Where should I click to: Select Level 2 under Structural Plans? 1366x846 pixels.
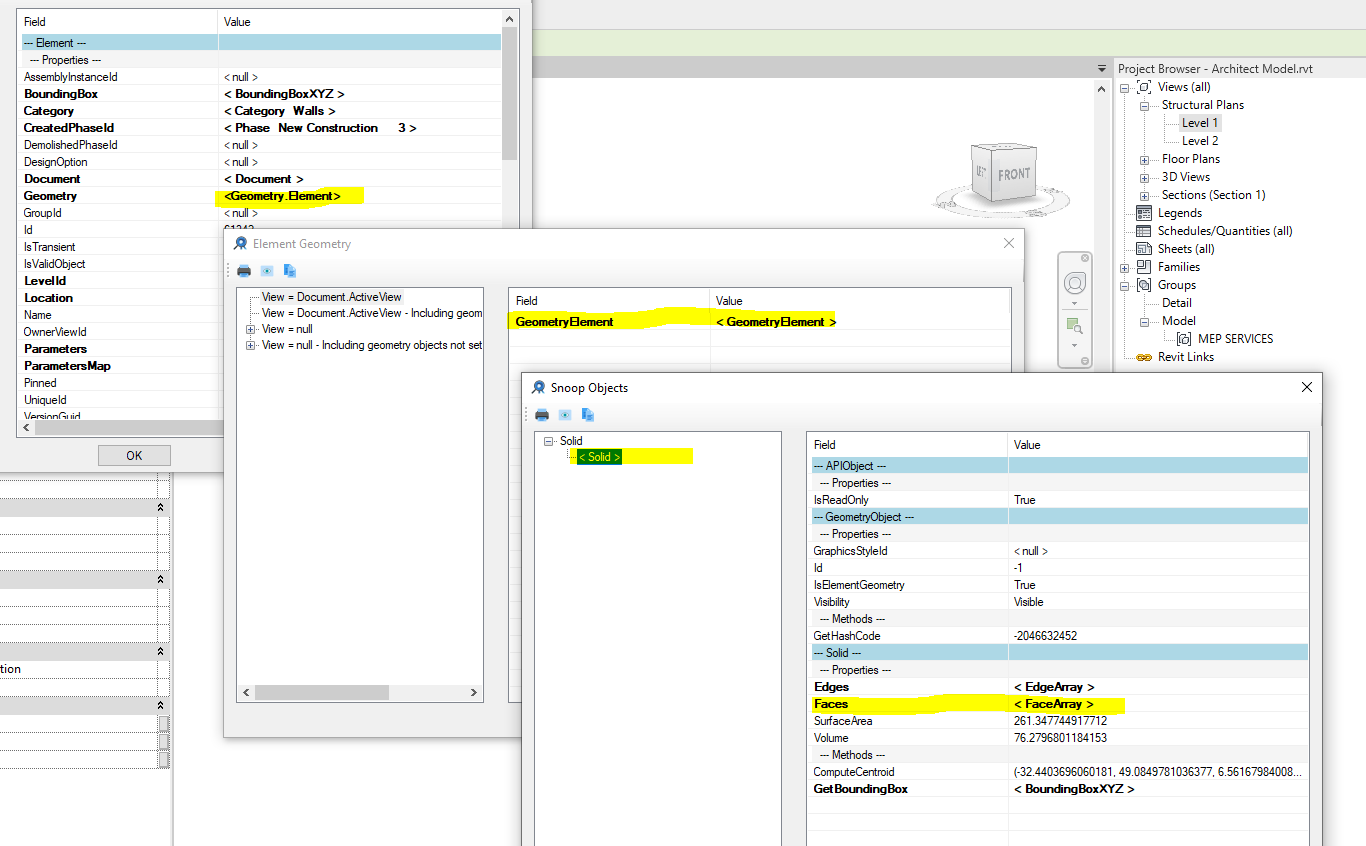[1200, 140]
